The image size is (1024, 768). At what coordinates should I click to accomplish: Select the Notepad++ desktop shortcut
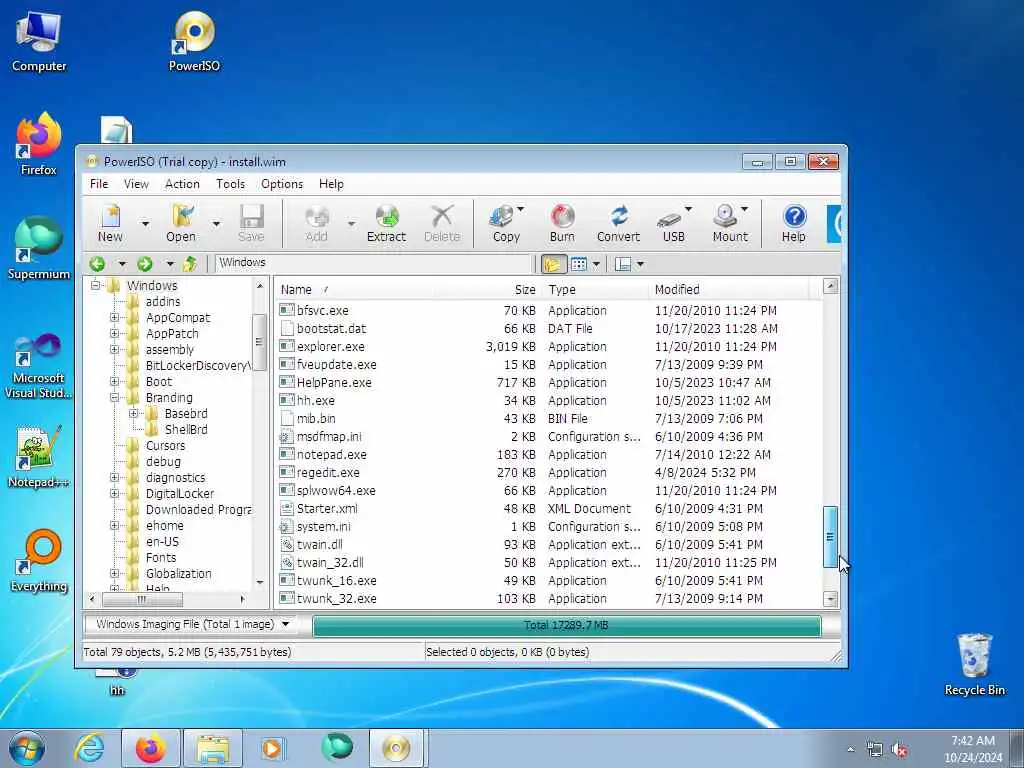point(39,457)
